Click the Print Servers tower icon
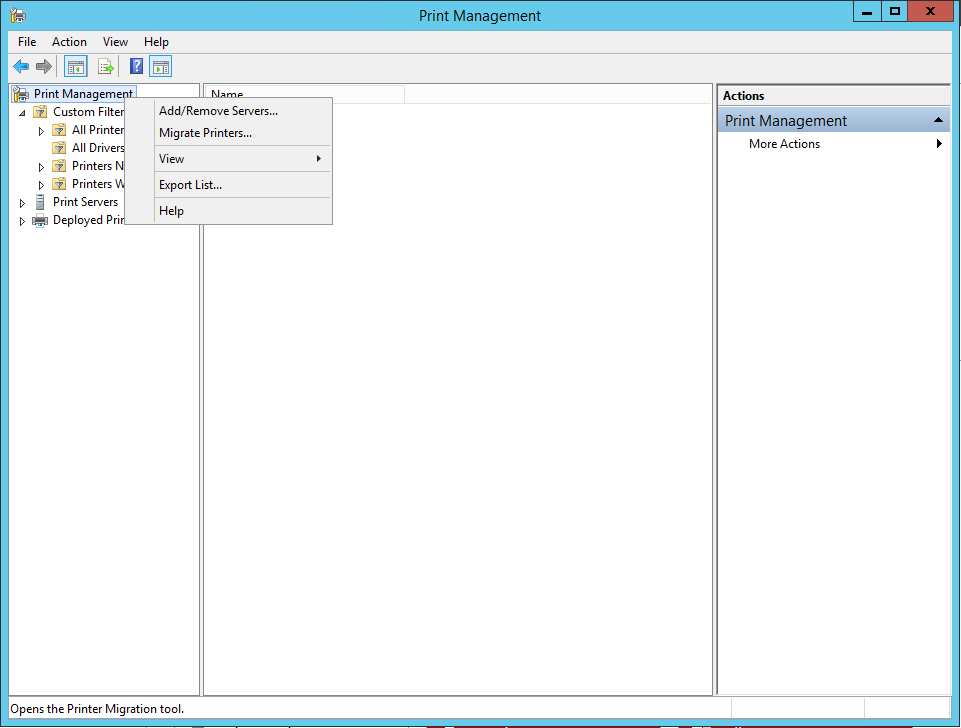The height and width of the screenshot is (728, 961). (40, 202)
